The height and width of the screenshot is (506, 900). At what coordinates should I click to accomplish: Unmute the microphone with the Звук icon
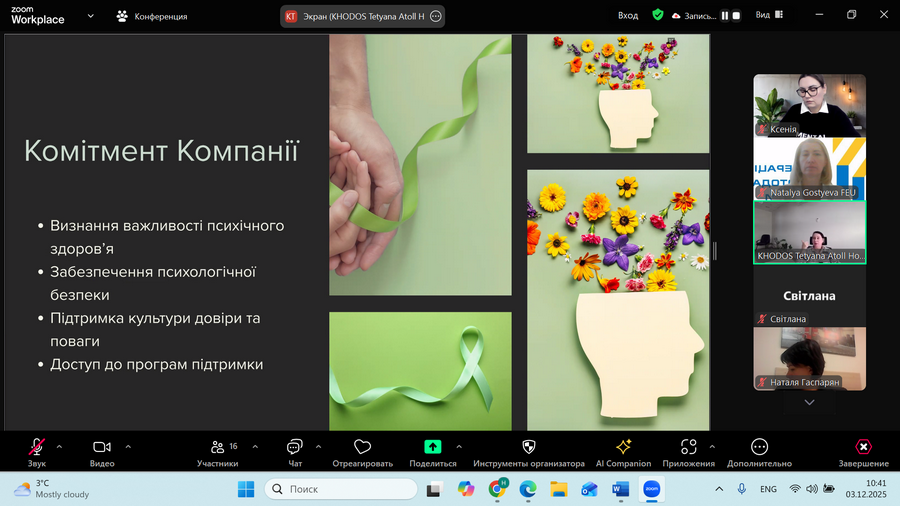(x=36, y=447)
